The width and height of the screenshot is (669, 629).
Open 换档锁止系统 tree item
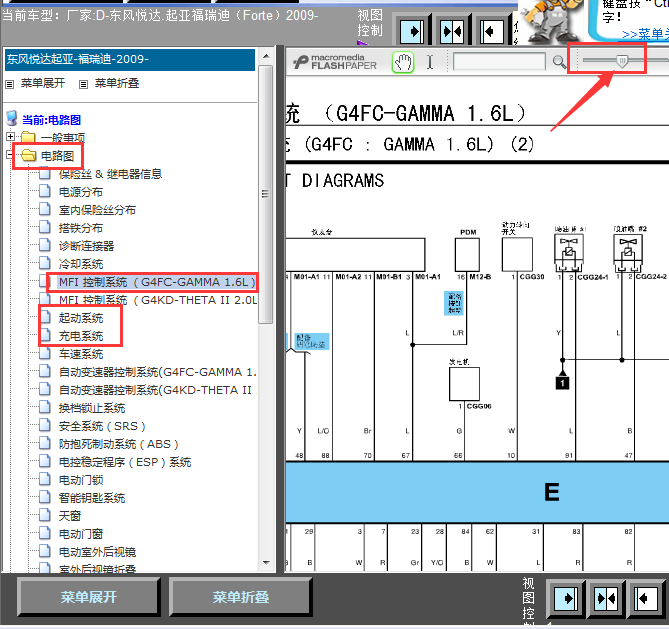coord(92,408)
